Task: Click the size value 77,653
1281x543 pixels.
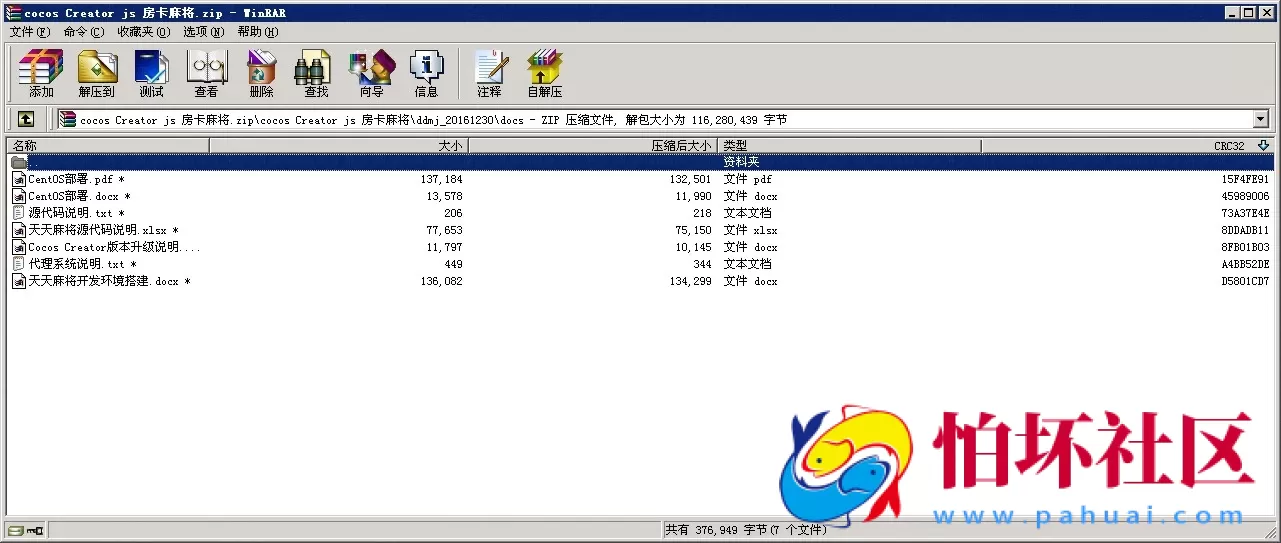Action: pos(444,230)
